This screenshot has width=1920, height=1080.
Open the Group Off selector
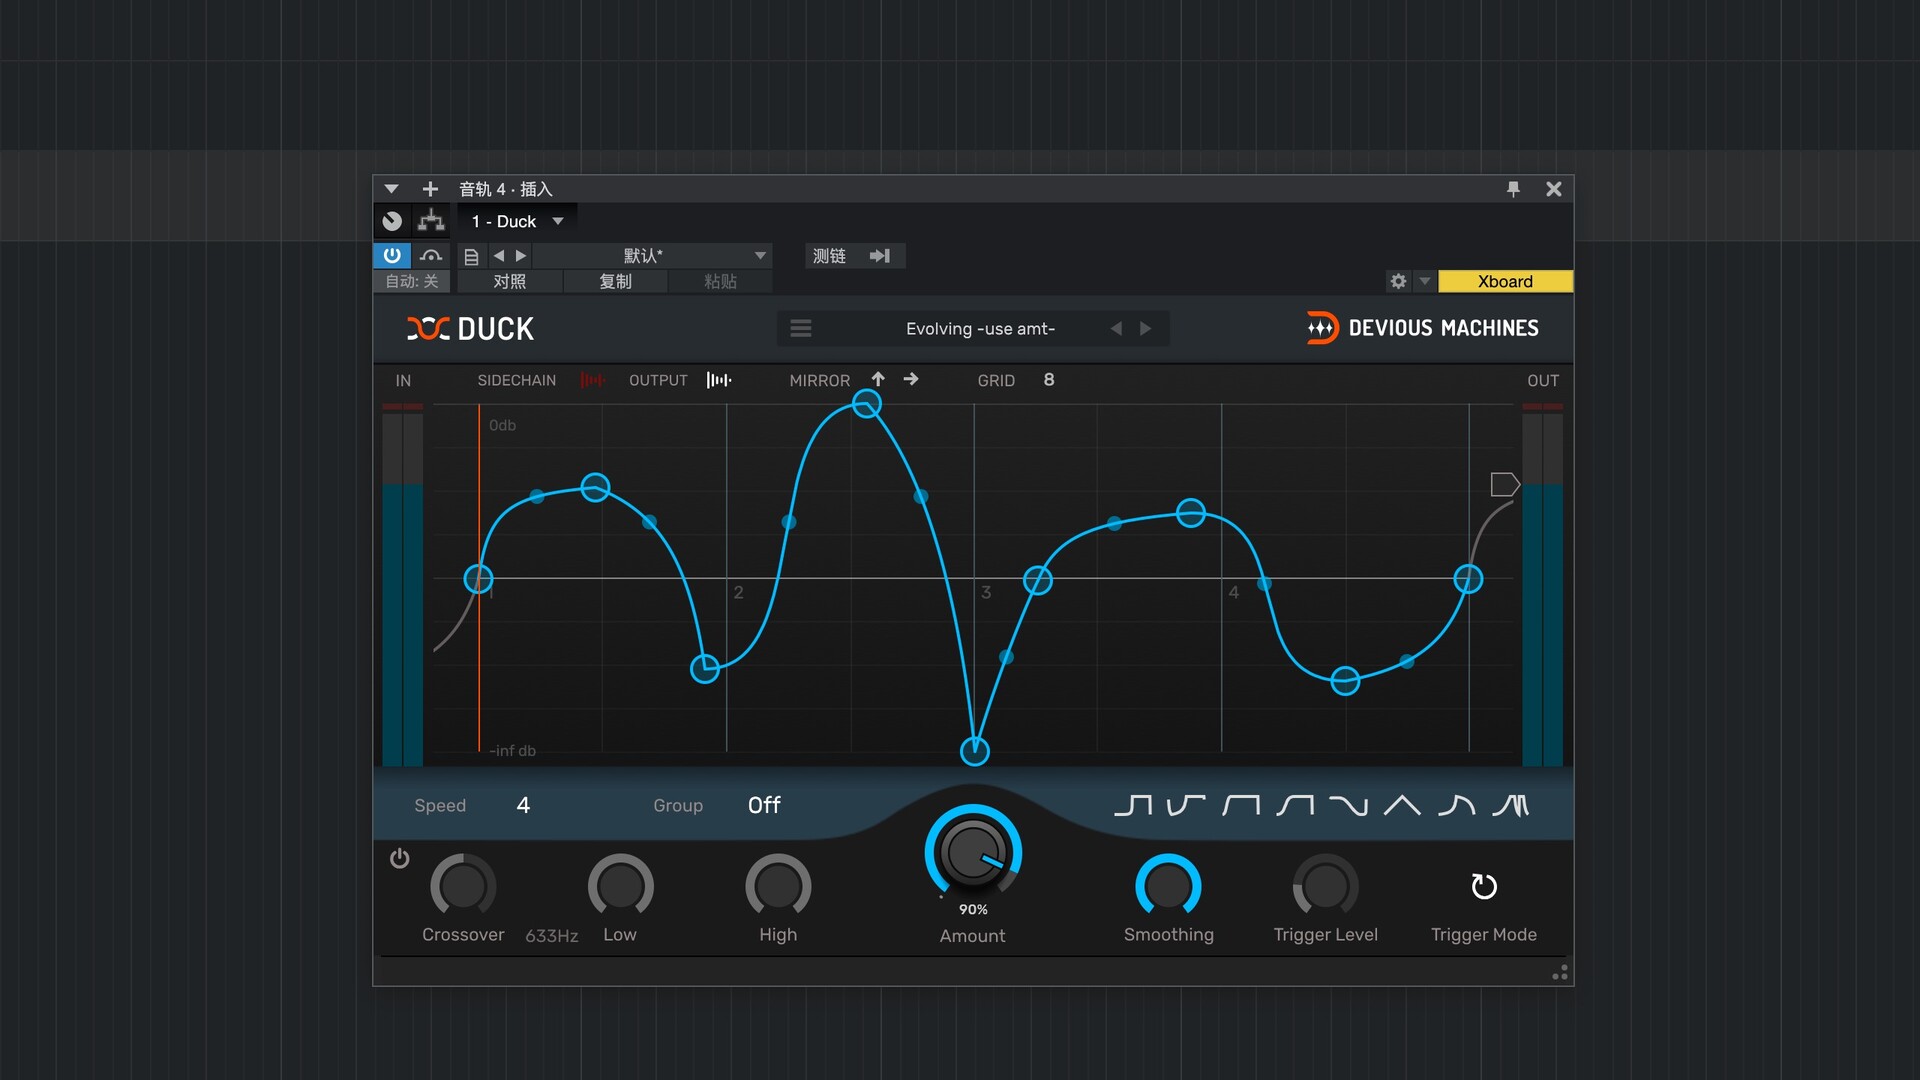click(x=764, y=805)
